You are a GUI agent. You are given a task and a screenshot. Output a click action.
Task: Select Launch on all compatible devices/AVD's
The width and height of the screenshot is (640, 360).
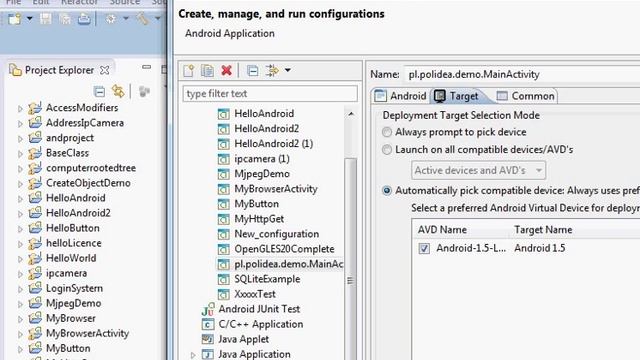387,150
